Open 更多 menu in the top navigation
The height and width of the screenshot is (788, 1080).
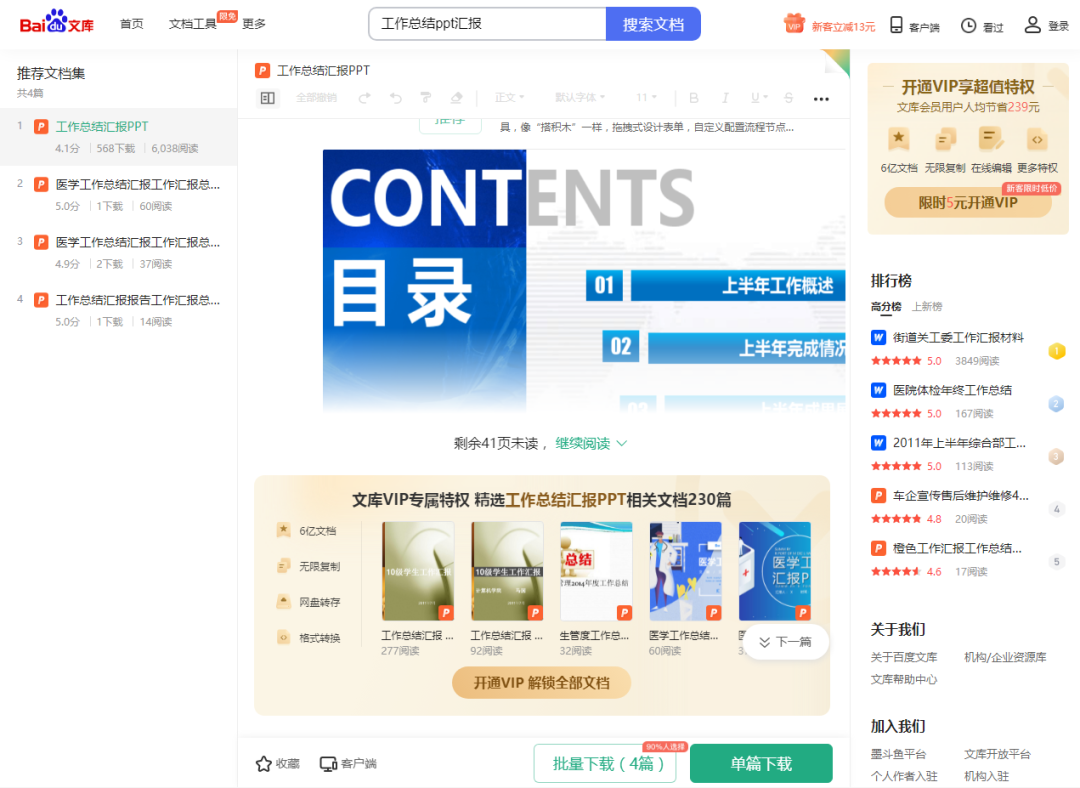[x=253, y=24]
